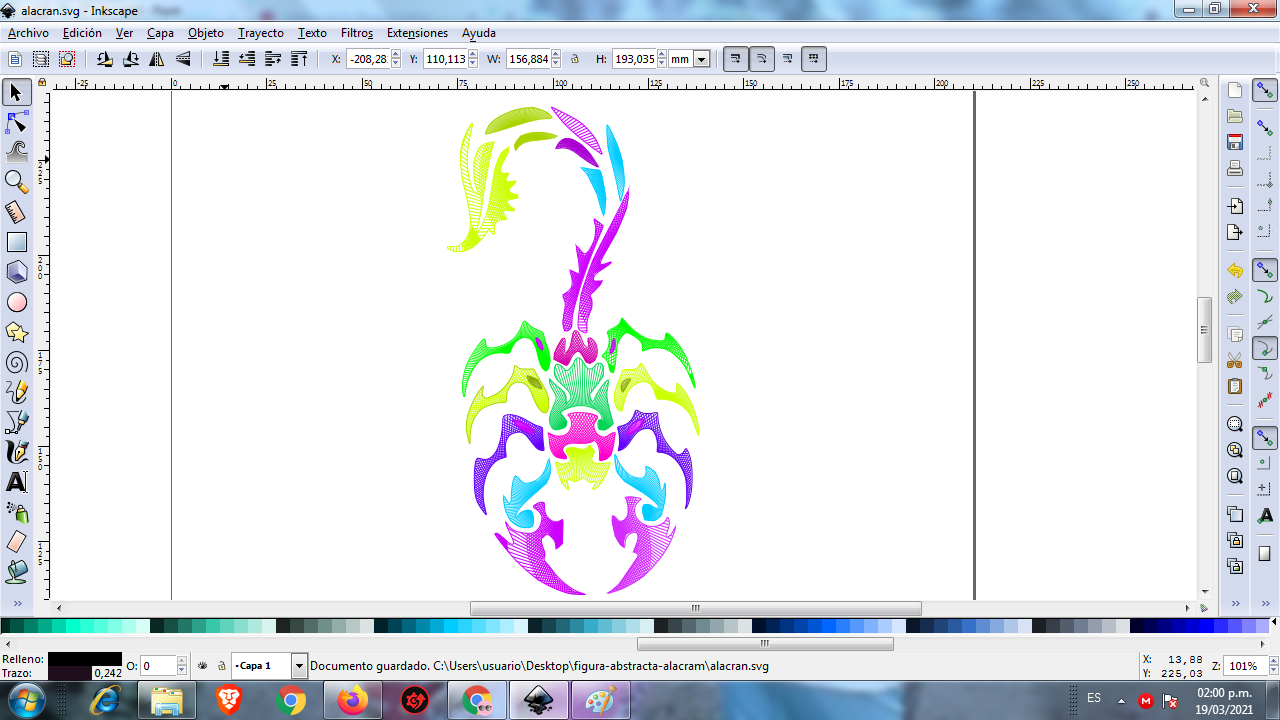The width and height of the screenshot is (1280, 720).
Task: Open the mm units dropdown
Action: click(702, 59)
